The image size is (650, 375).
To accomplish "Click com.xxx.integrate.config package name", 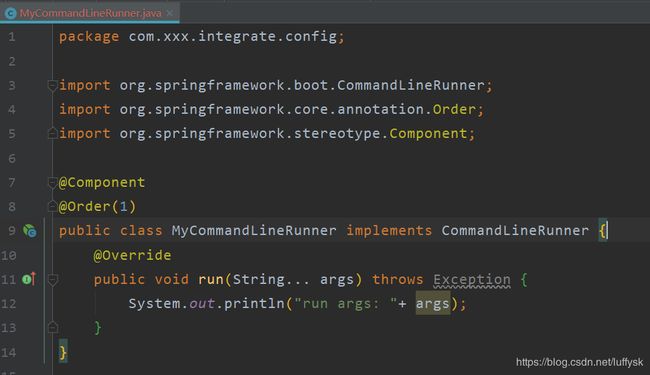I will tap(232, 36).
